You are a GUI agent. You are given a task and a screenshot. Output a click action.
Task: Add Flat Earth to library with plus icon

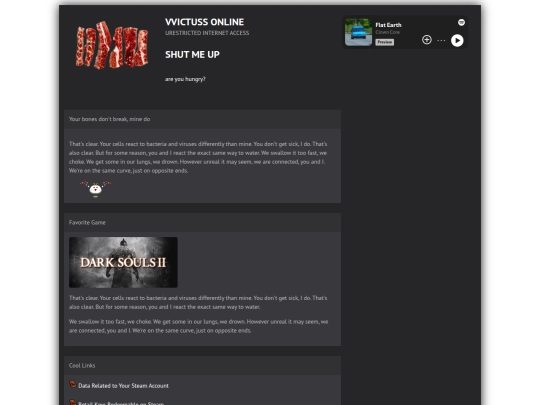point(427,40)
